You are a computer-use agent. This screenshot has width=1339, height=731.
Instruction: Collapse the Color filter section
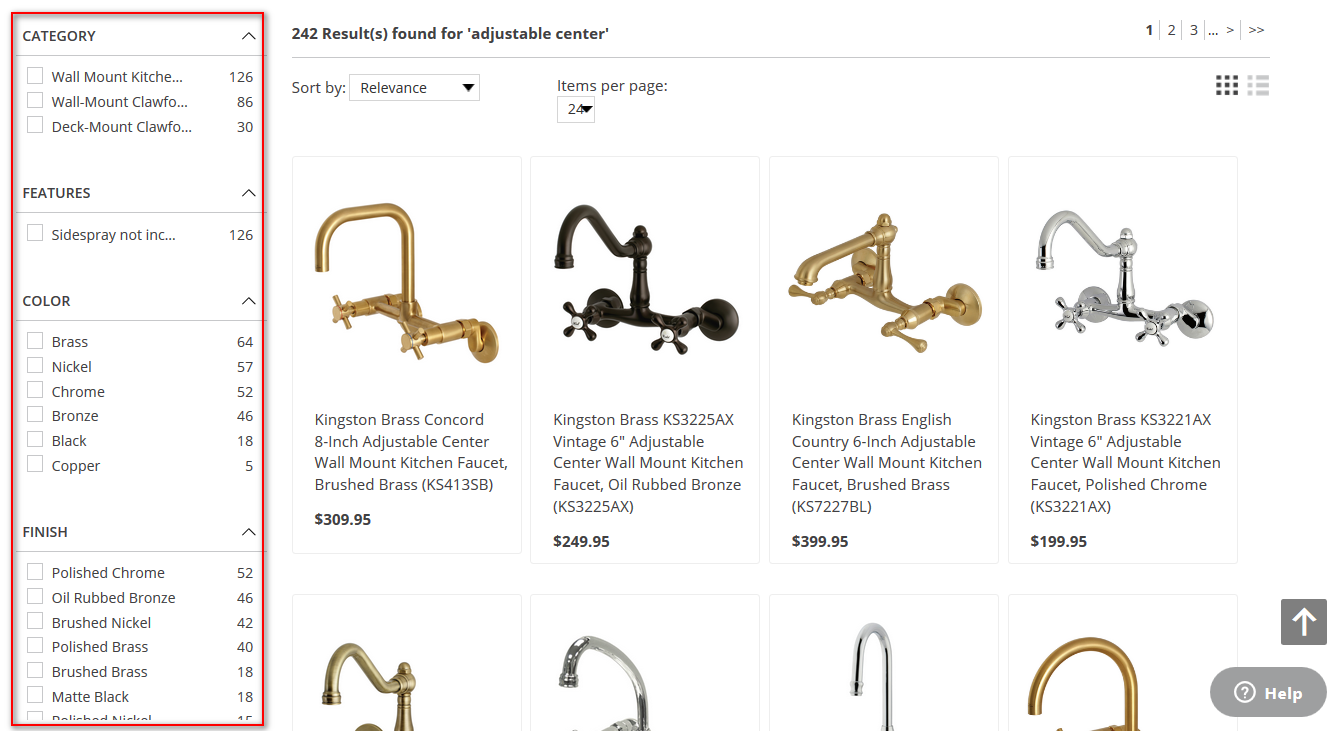[249, 301]
